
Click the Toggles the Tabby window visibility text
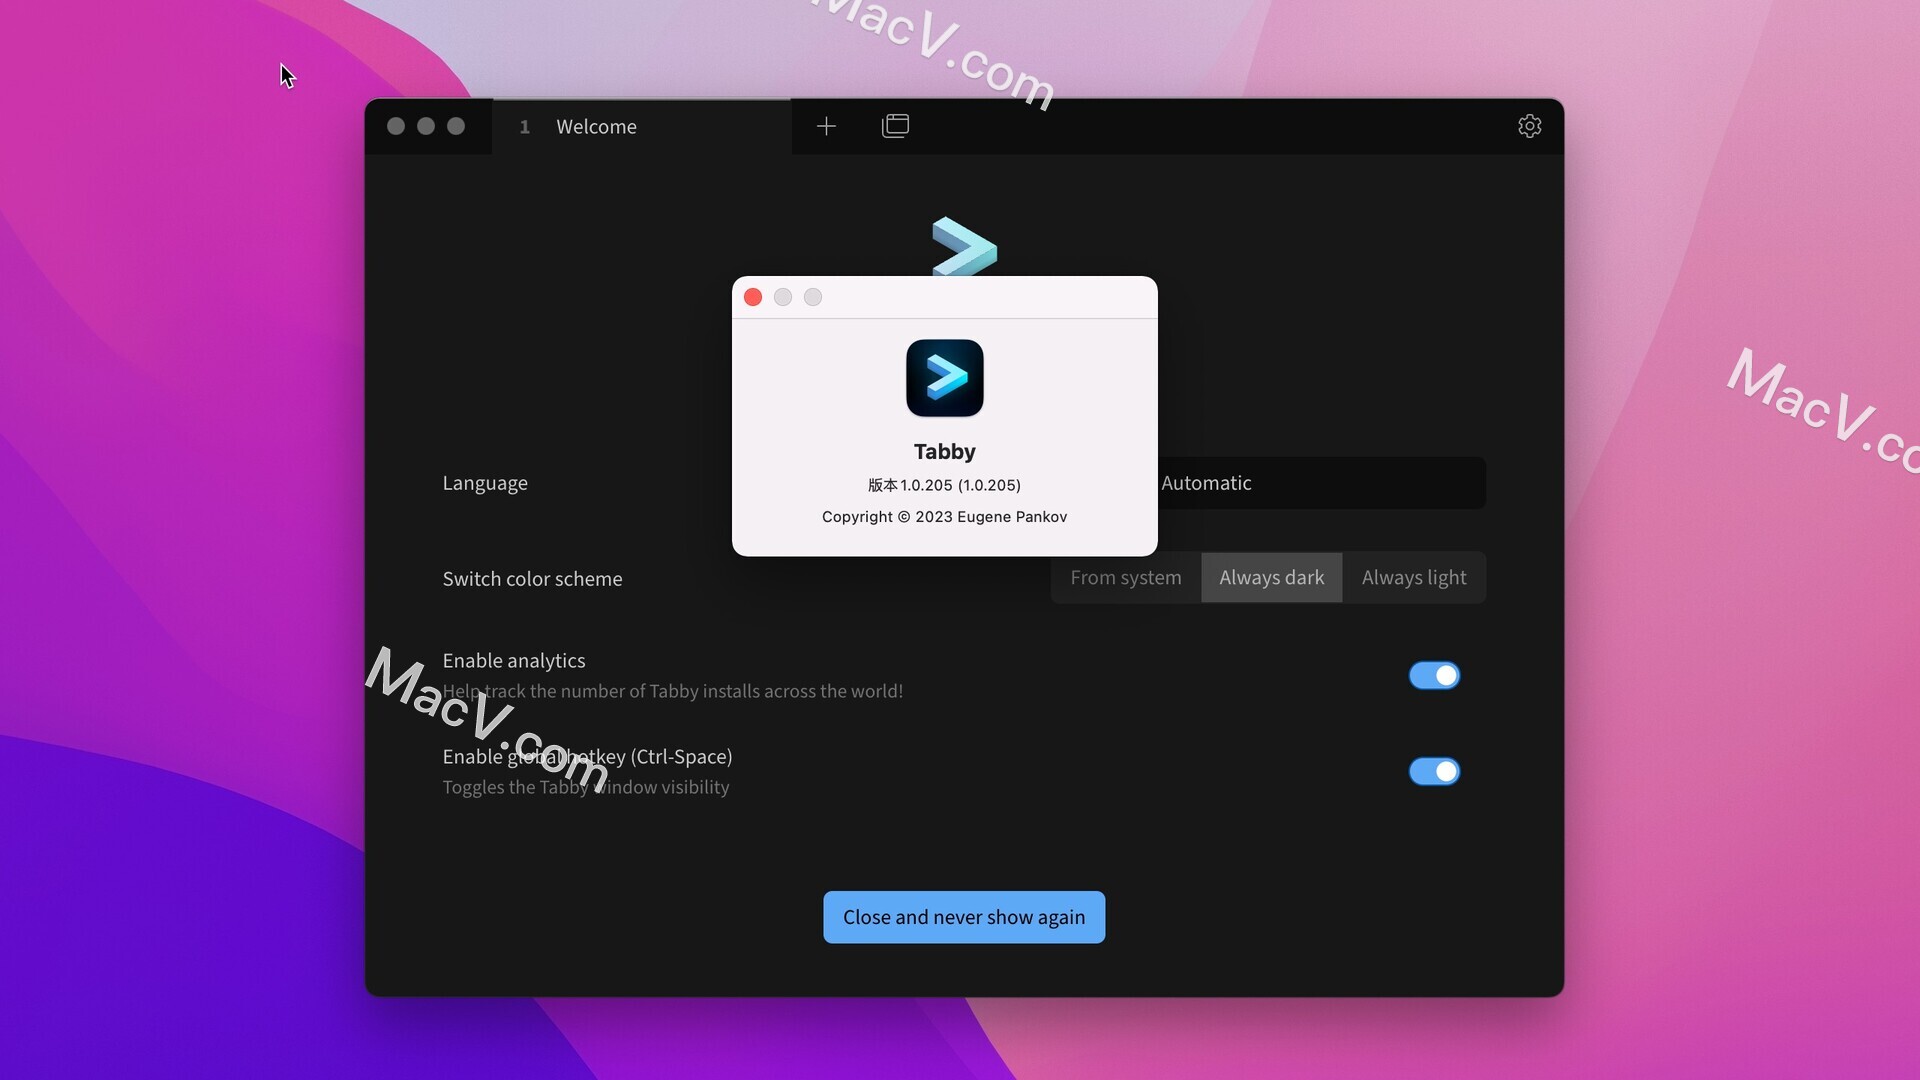pos(586,788)
